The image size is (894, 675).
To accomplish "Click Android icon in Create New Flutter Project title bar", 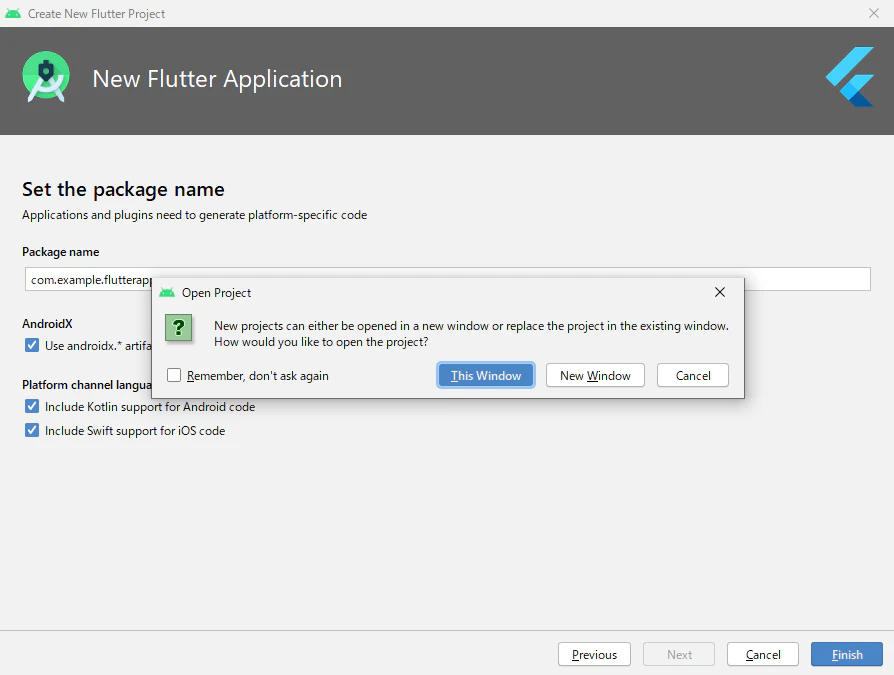I will pos(13,13).
